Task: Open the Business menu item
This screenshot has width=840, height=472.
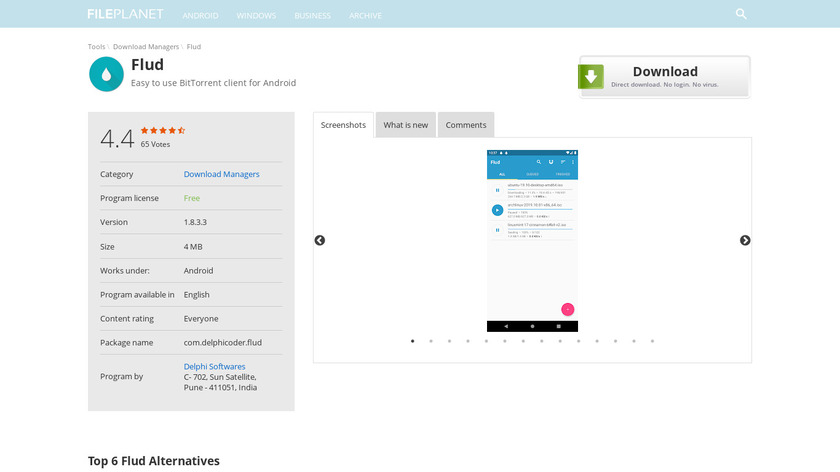Action: click(312, 16)
